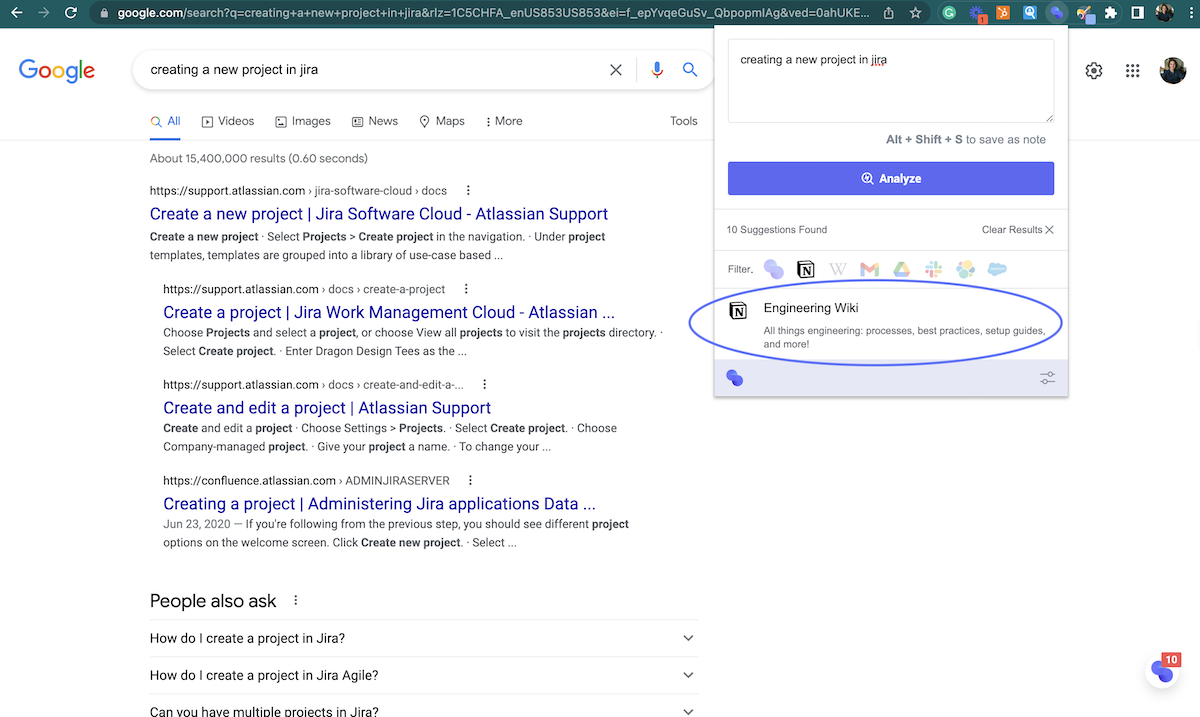Open options menu for create-a-project result

pyautogui.click(x=467, y=288)
